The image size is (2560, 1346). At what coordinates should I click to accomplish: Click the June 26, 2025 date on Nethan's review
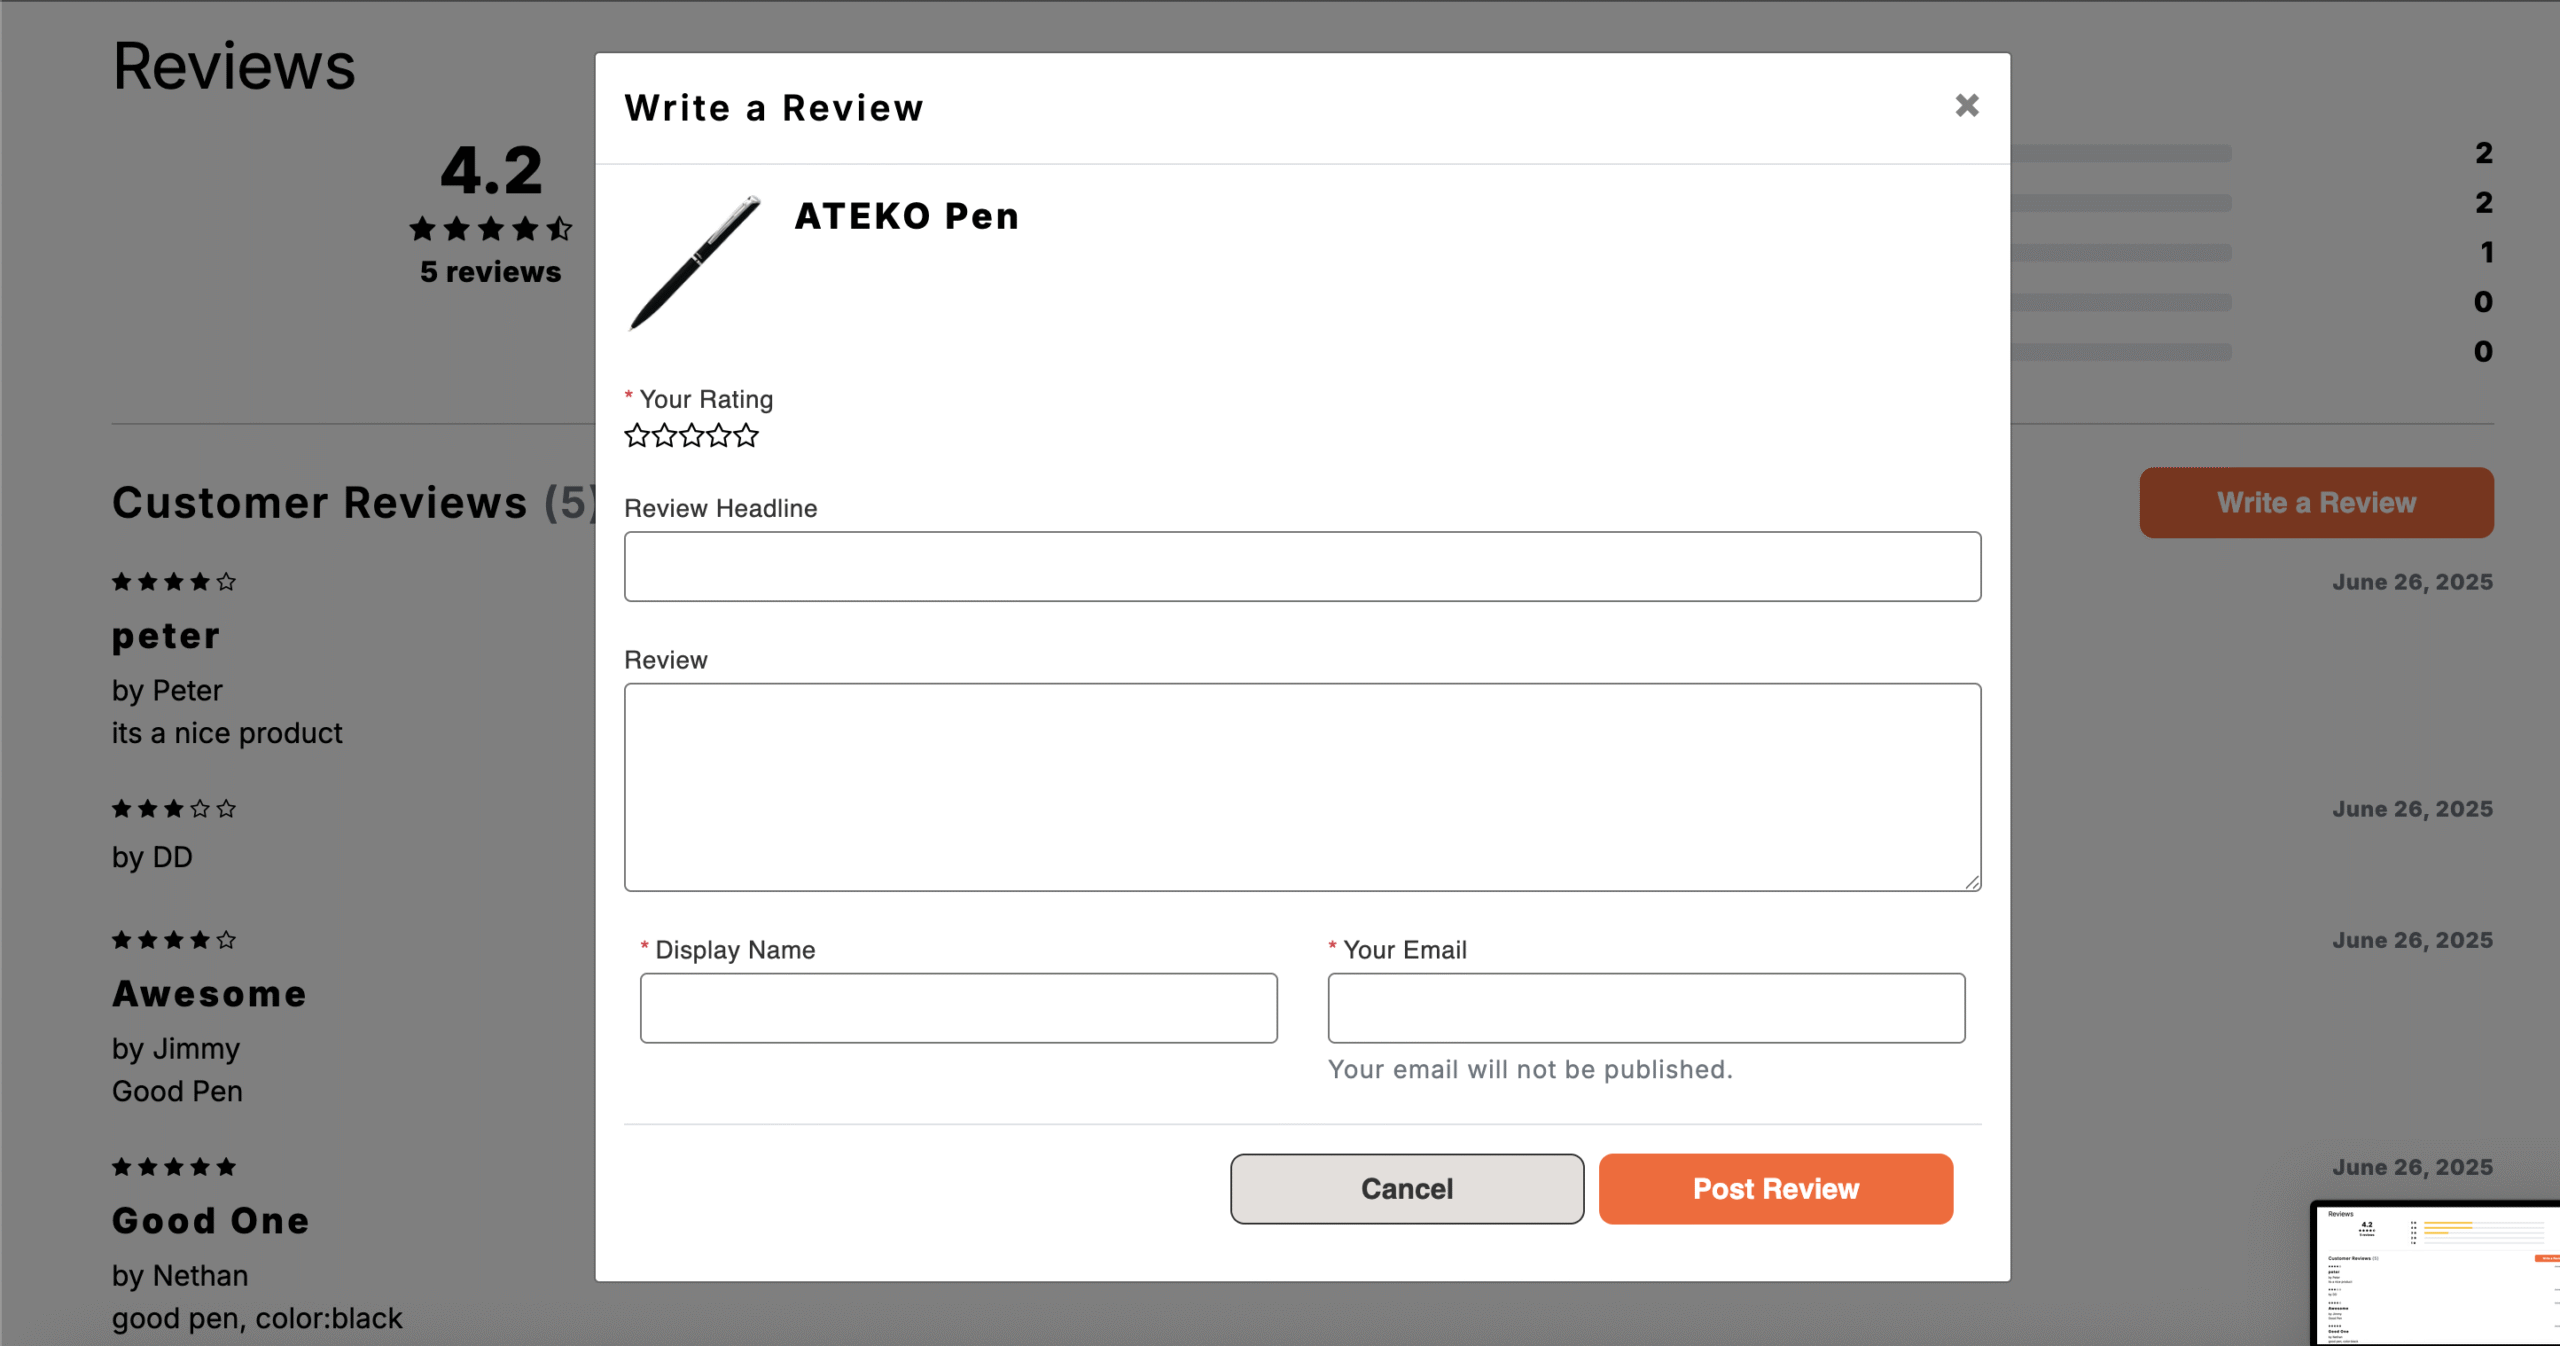(x=2412, y=1167)
